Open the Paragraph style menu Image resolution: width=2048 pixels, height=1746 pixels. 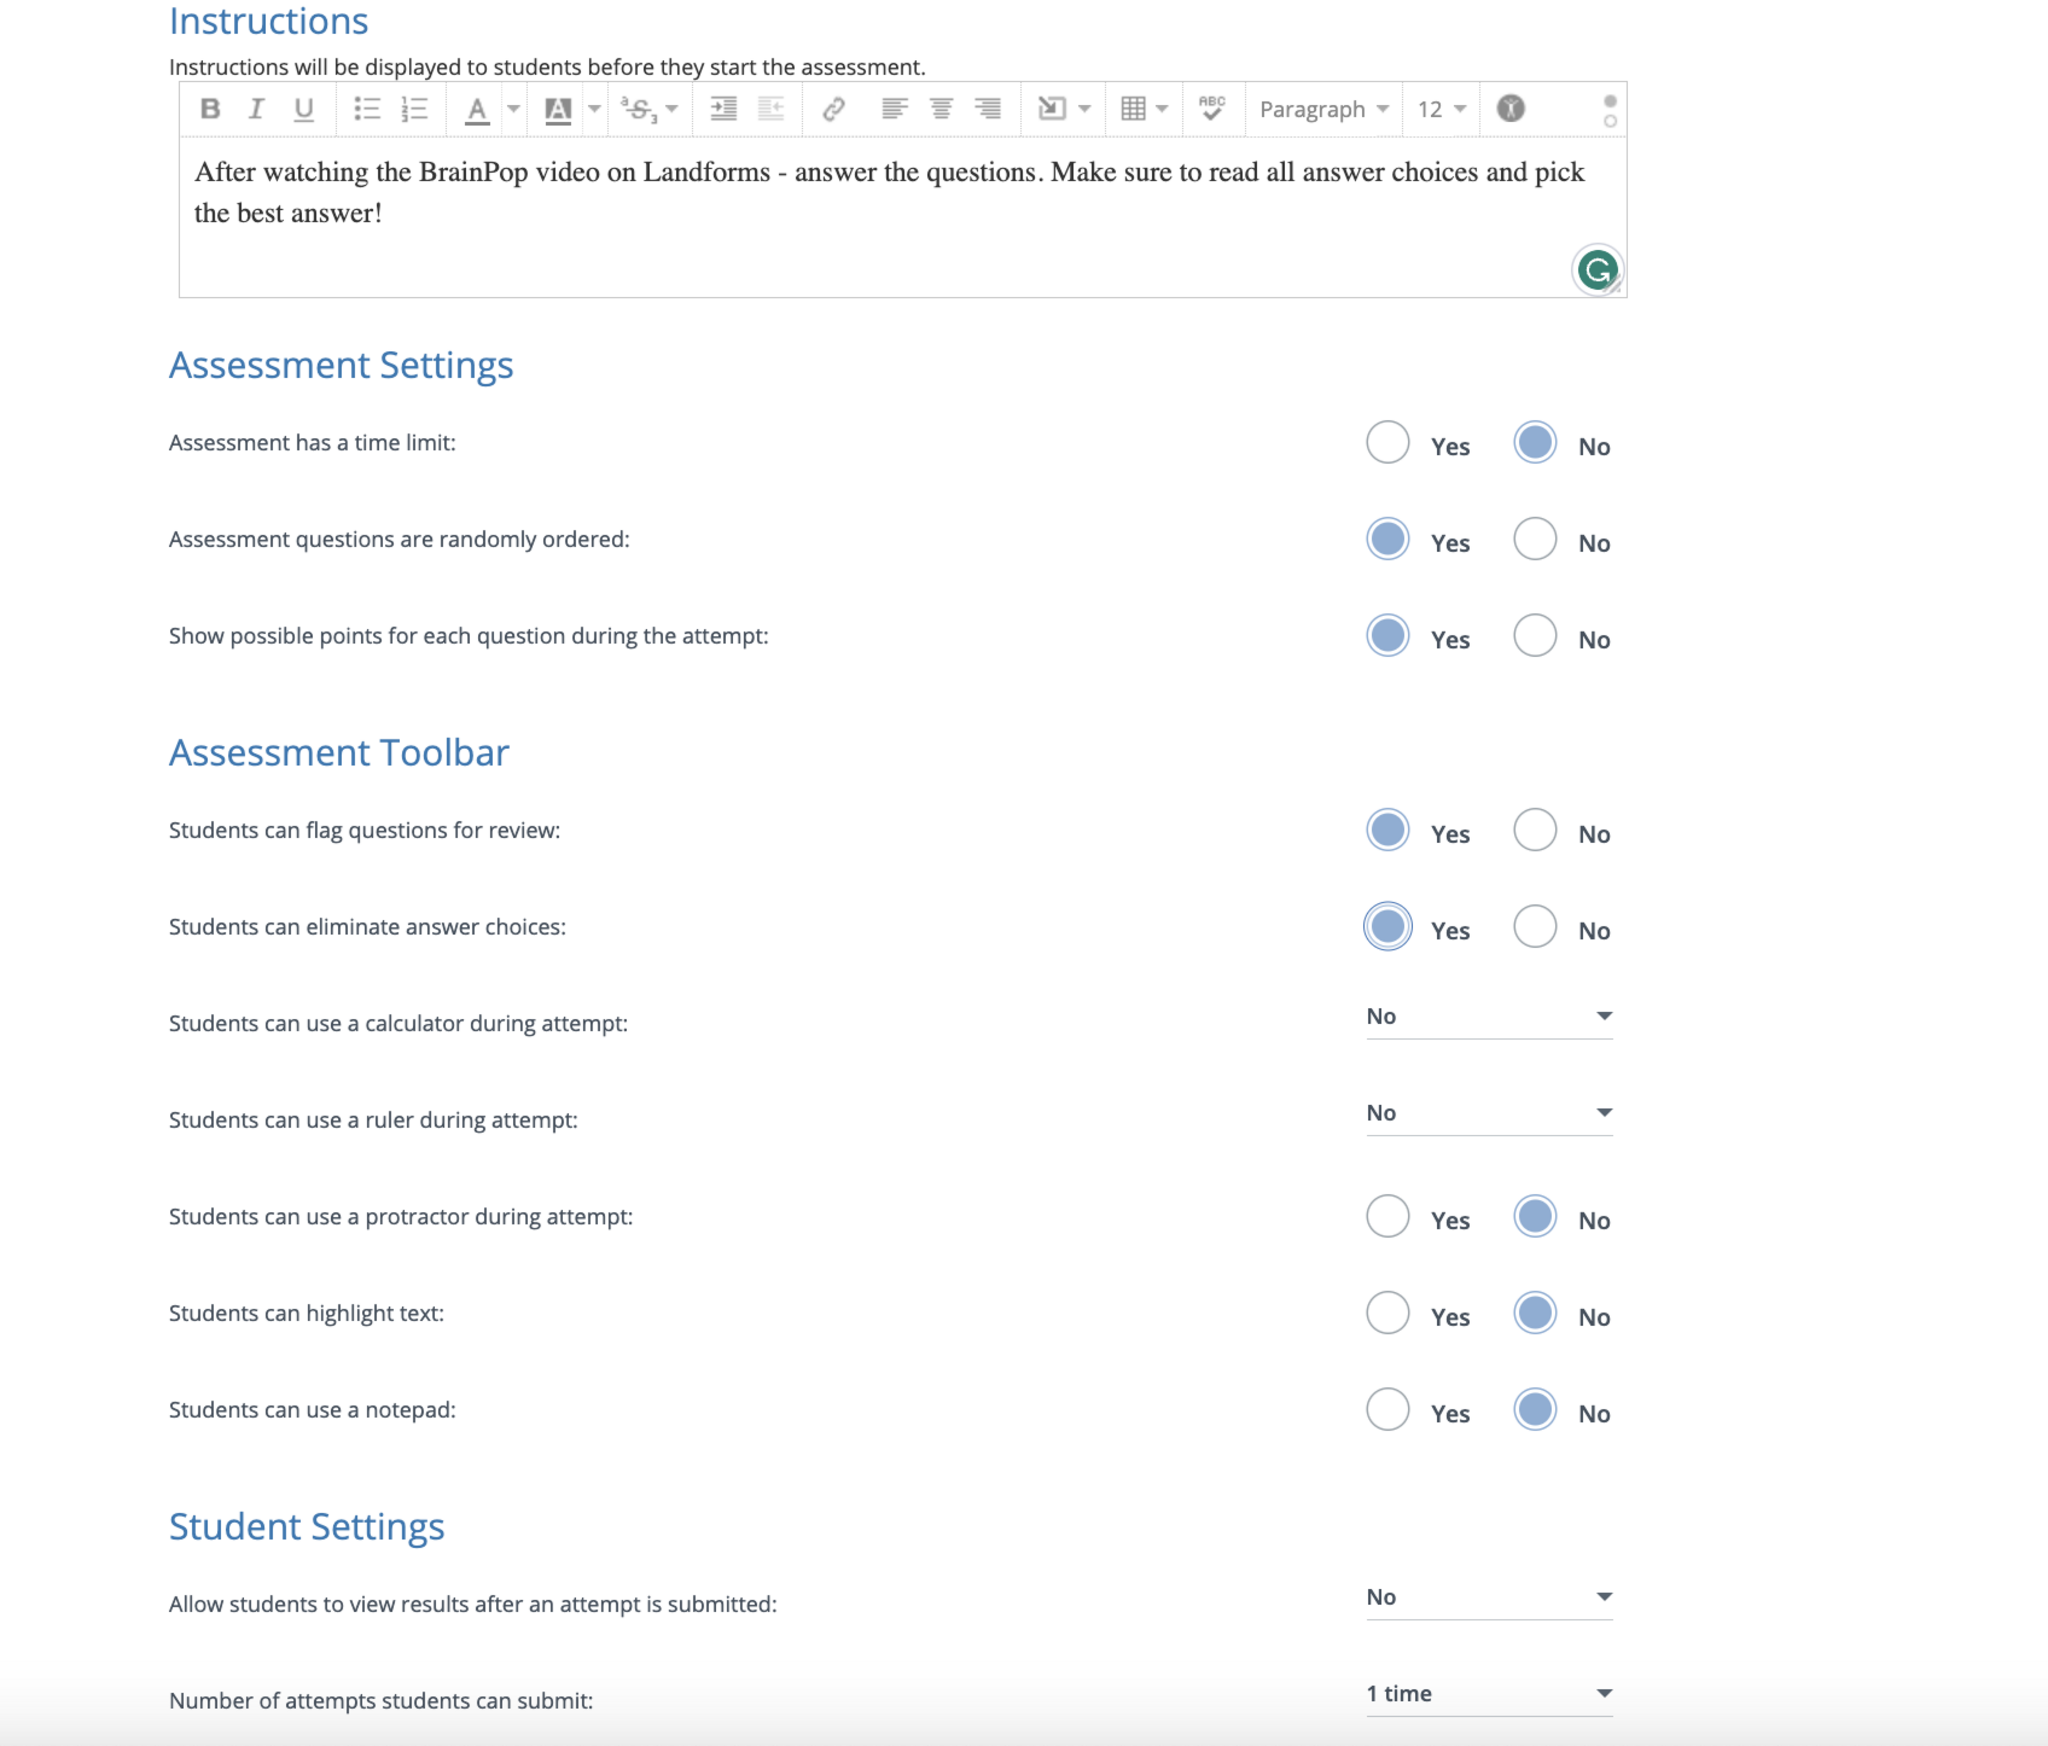click(1323, 109)
